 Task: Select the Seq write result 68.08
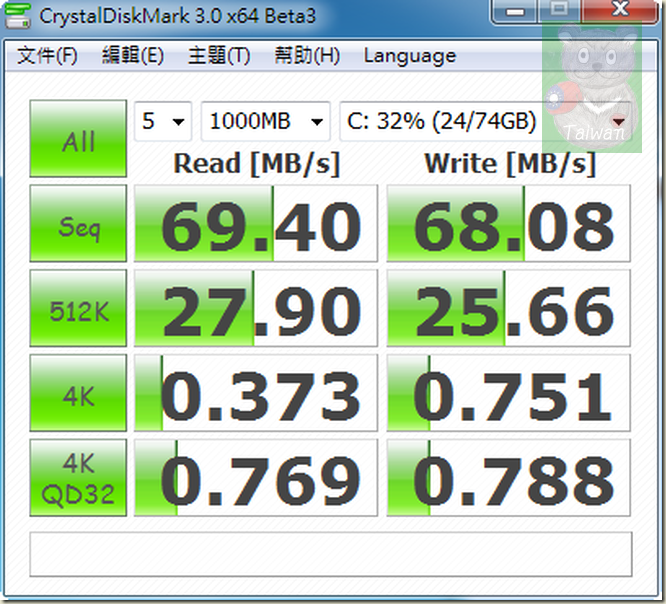pyautogui.click(x=508, y=223)
